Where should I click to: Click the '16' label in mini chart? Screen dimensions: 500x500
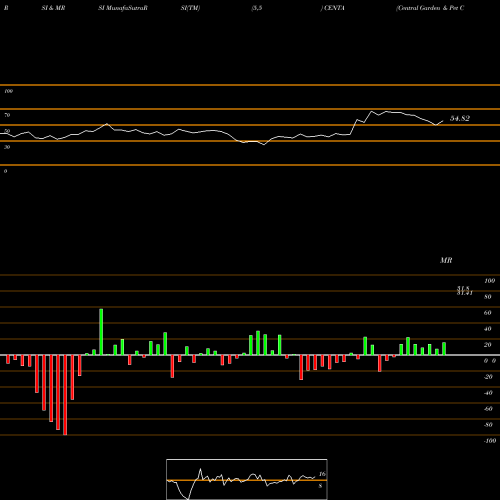[x=322, y=474]
